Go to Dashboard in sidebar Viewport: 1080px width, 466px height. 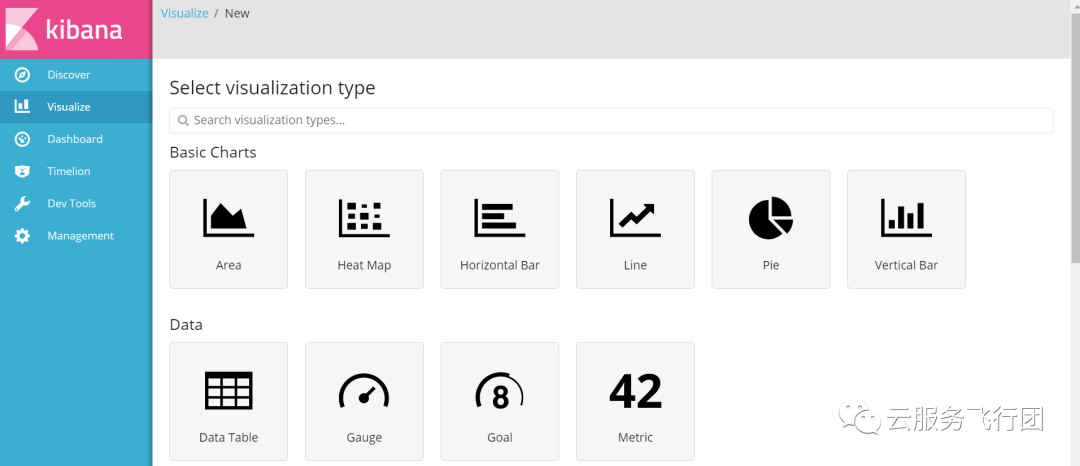(x=74, y=139)
